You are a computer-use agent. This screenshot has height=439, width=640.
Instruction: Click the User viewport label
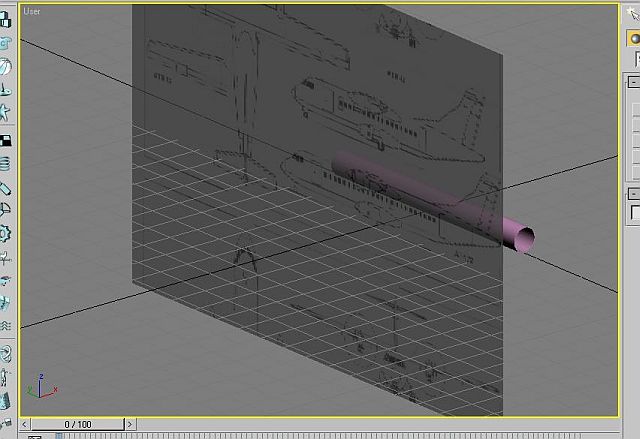[32, 11]
